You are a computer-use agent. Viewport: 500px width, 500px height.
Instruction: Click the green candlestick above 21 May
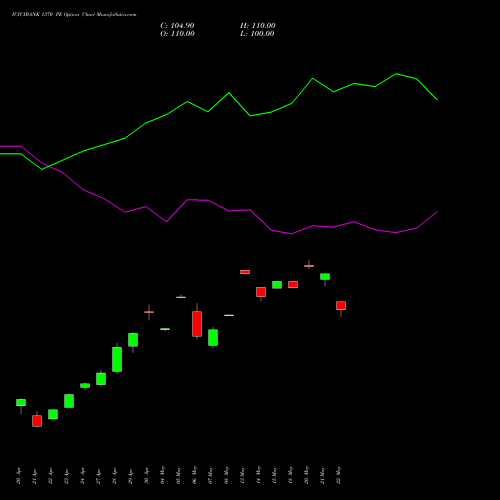(x=325, y=277)
